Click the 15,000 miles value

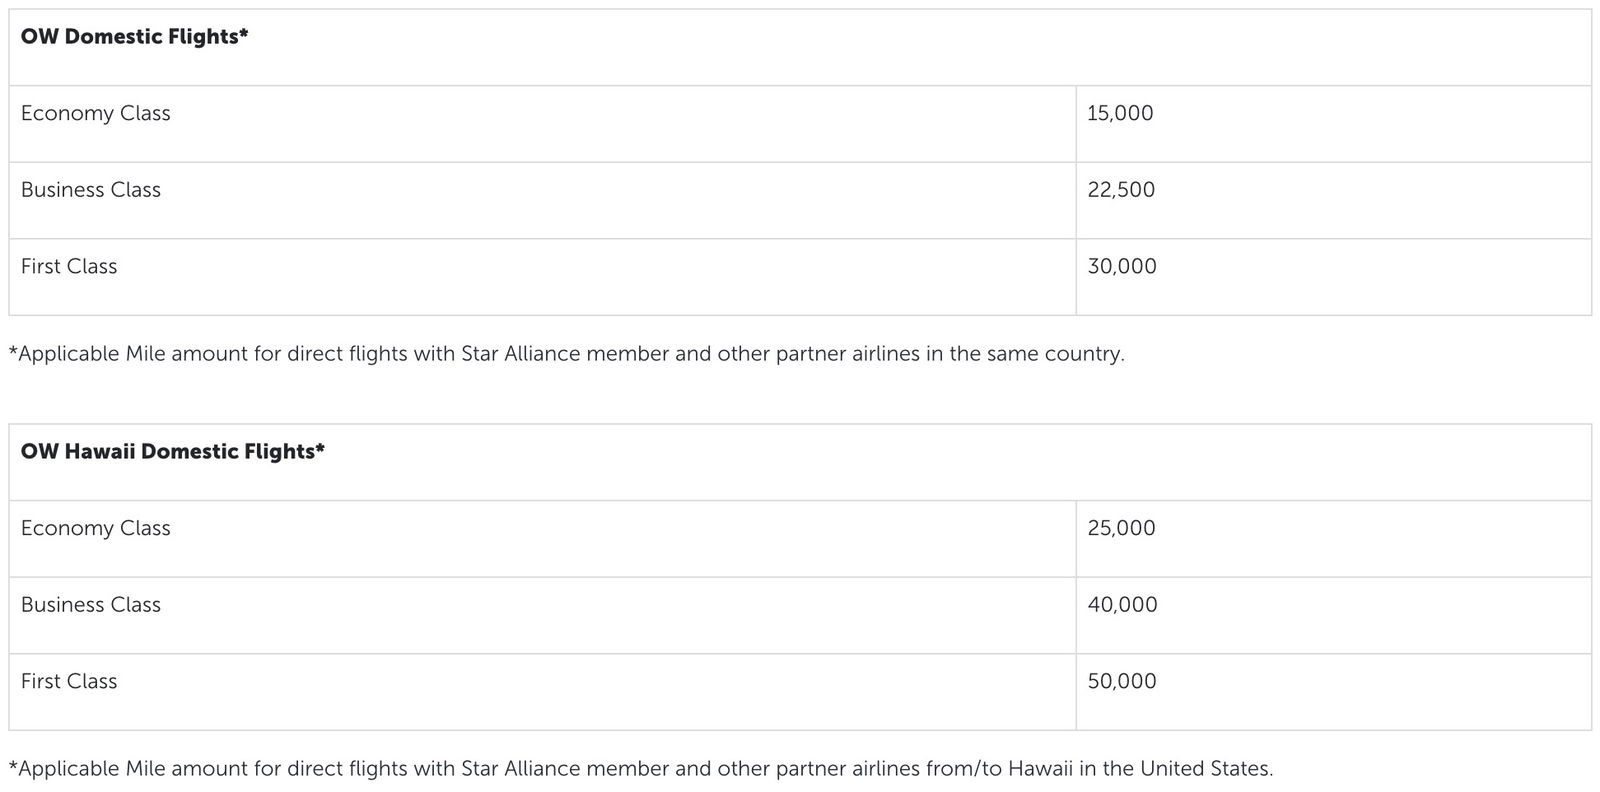tap(1120, 113)
